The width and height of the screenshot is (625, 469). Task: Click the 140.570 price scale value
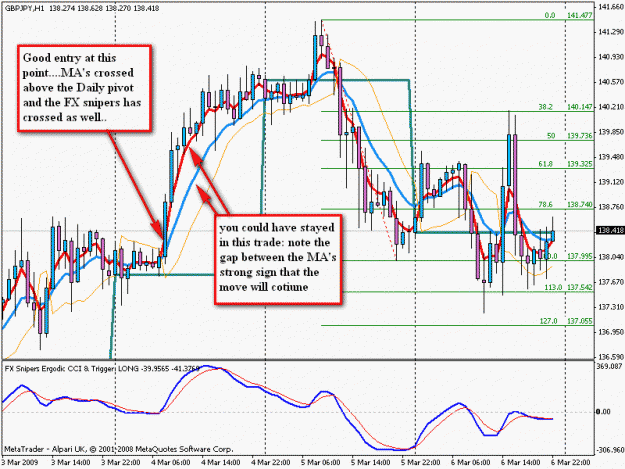pyautogui.click(x=611, y=82)
